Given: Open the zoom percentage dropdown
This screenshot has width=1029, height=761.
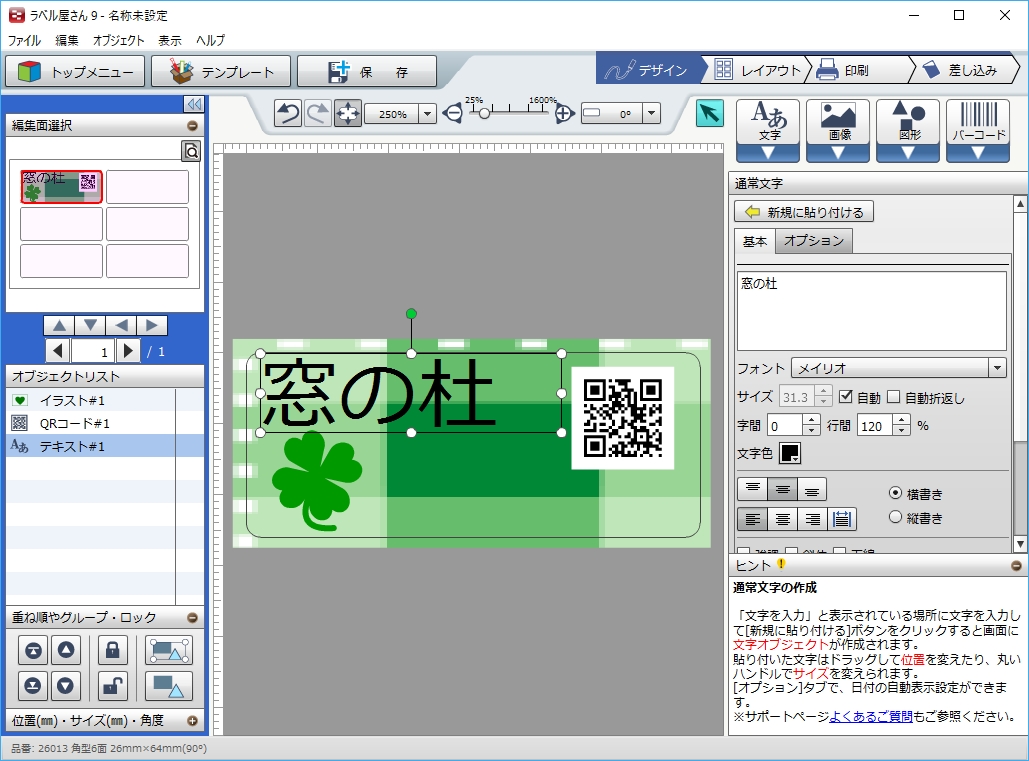Looking at the screenshot, I should pyautogui.click(x=427, y=113).
